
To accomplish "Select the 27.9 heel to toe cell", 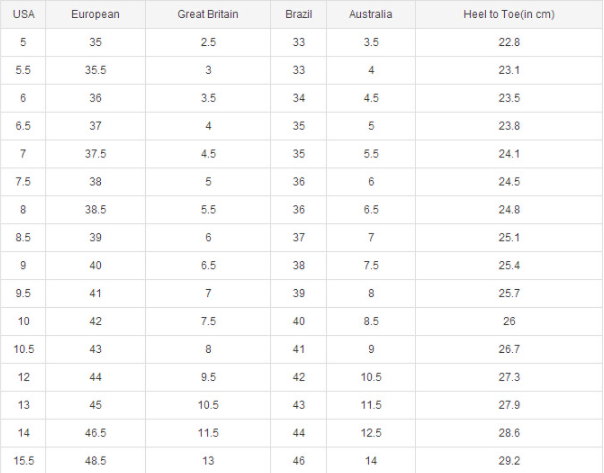I will pyautogui.click(x=509, y=404).
